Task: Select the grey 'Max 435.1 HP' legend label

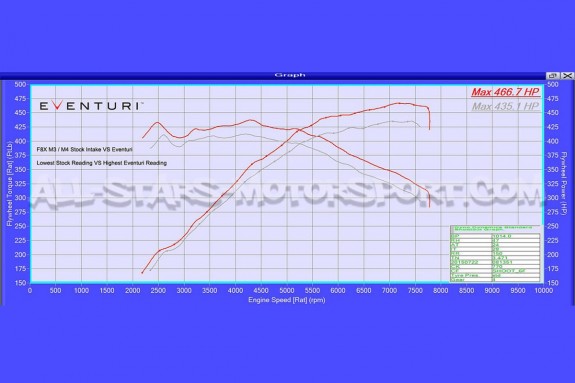Action: [x=505, y=106]
